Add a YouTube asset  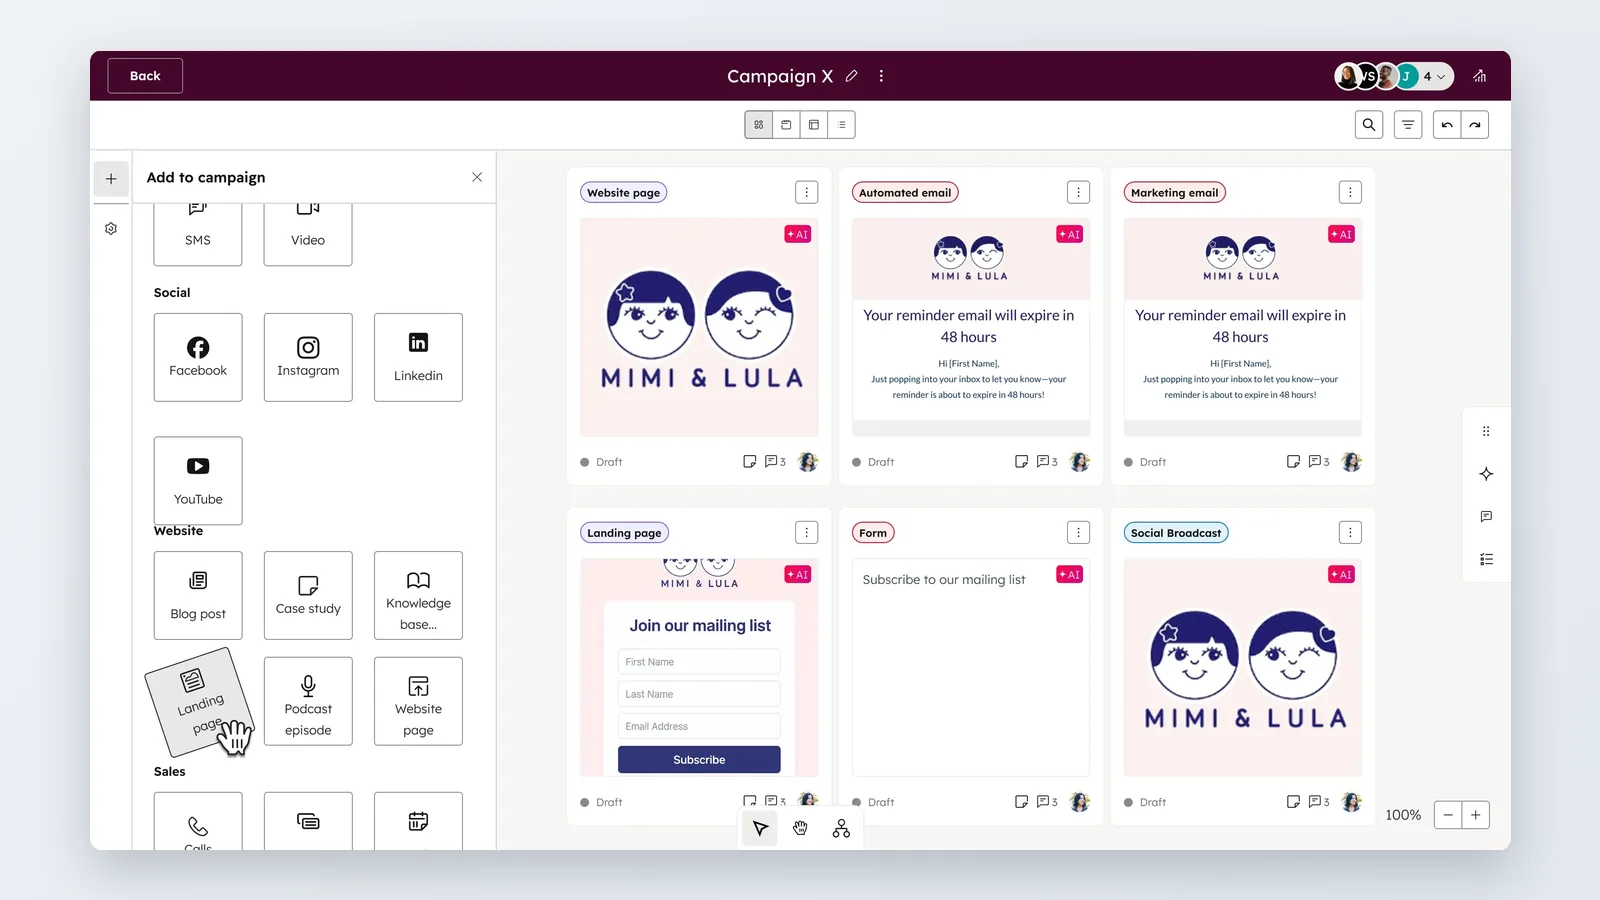coord(198,480)
